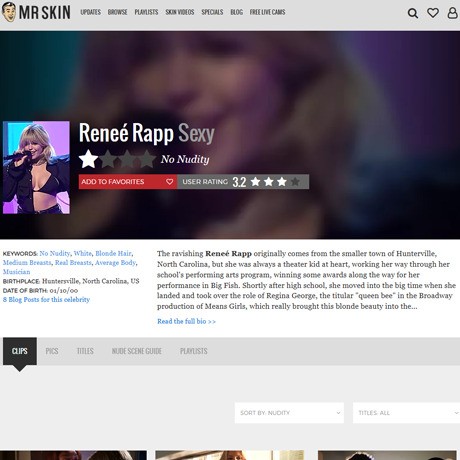
Task: Open 8 Blog Posts for this celebrity
Action: point(46,299)
